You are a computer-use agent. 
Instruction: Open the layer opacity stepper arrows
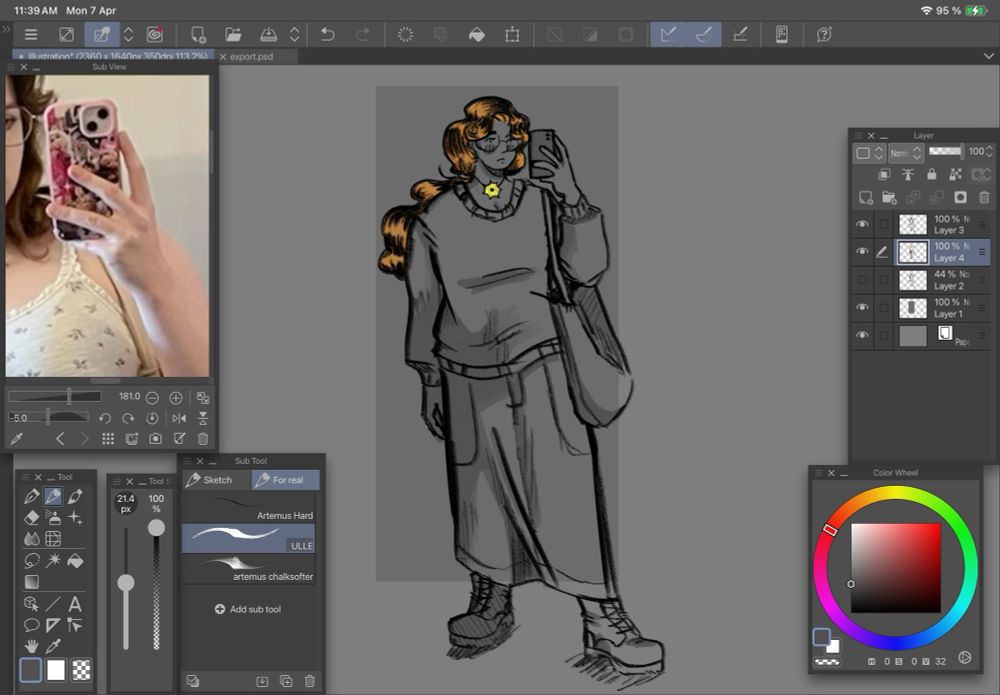pos(988,151)
